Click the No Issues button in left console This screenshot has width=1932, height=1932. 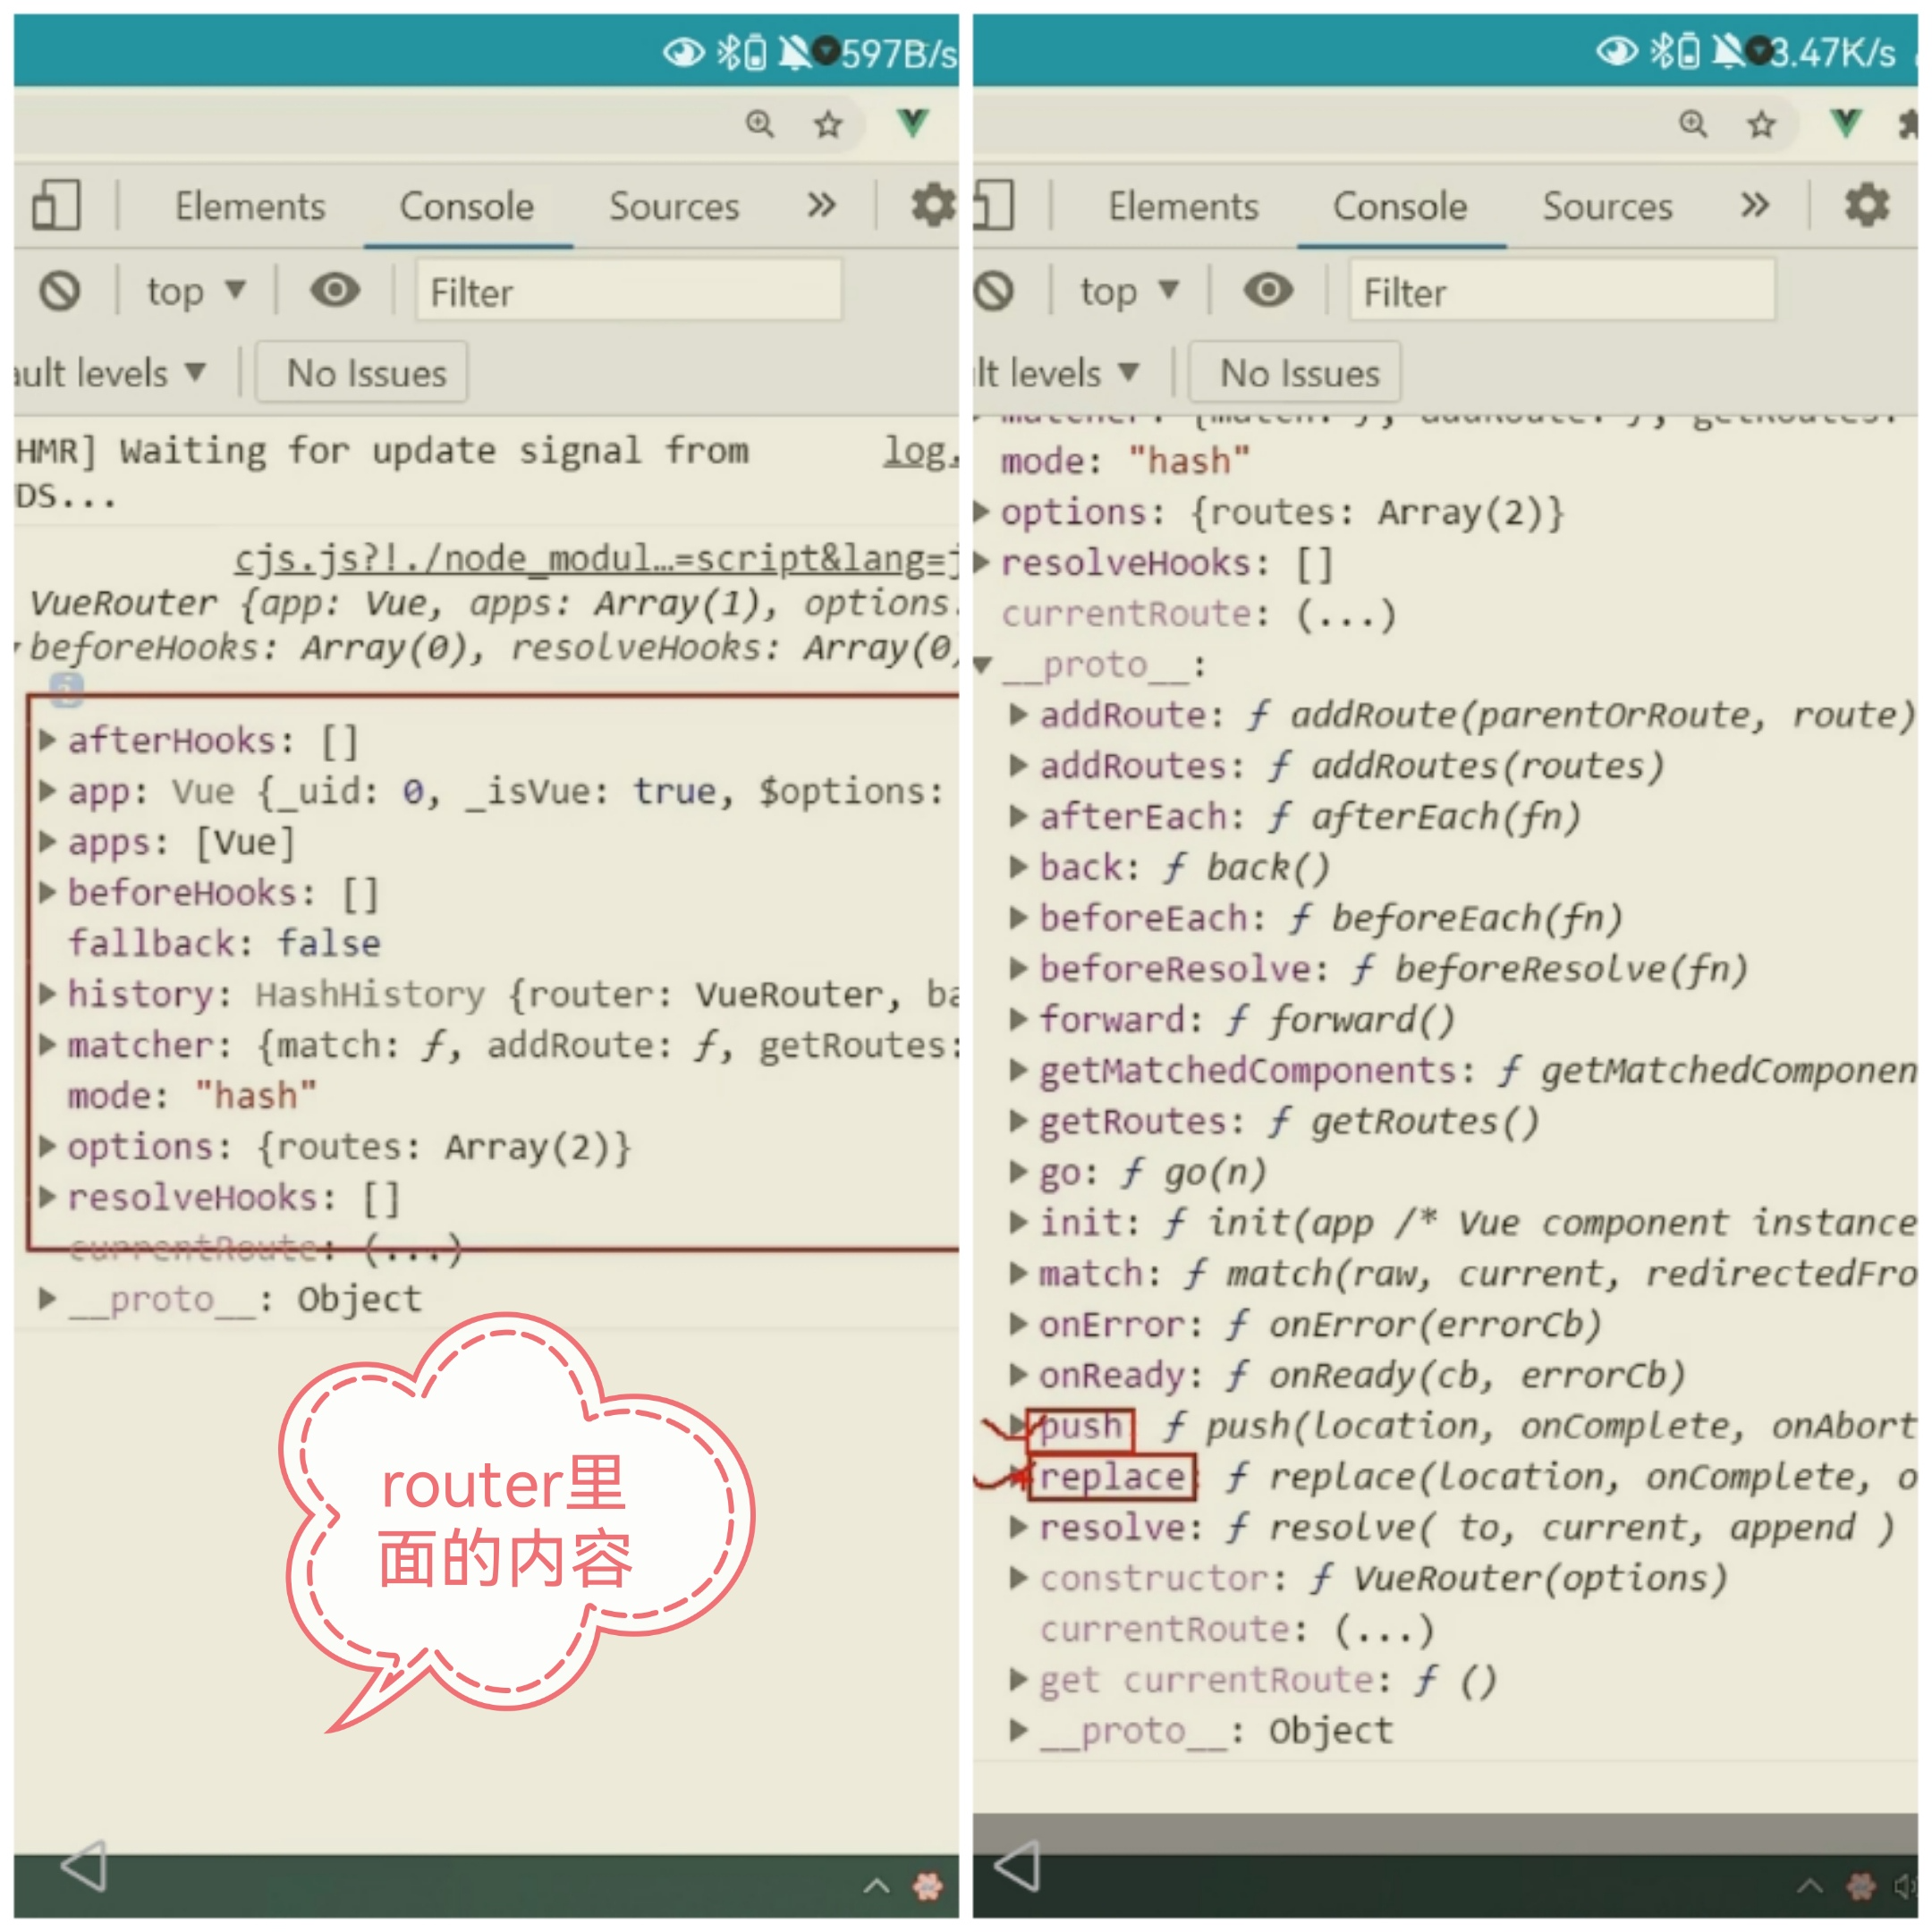pos(366,373)
